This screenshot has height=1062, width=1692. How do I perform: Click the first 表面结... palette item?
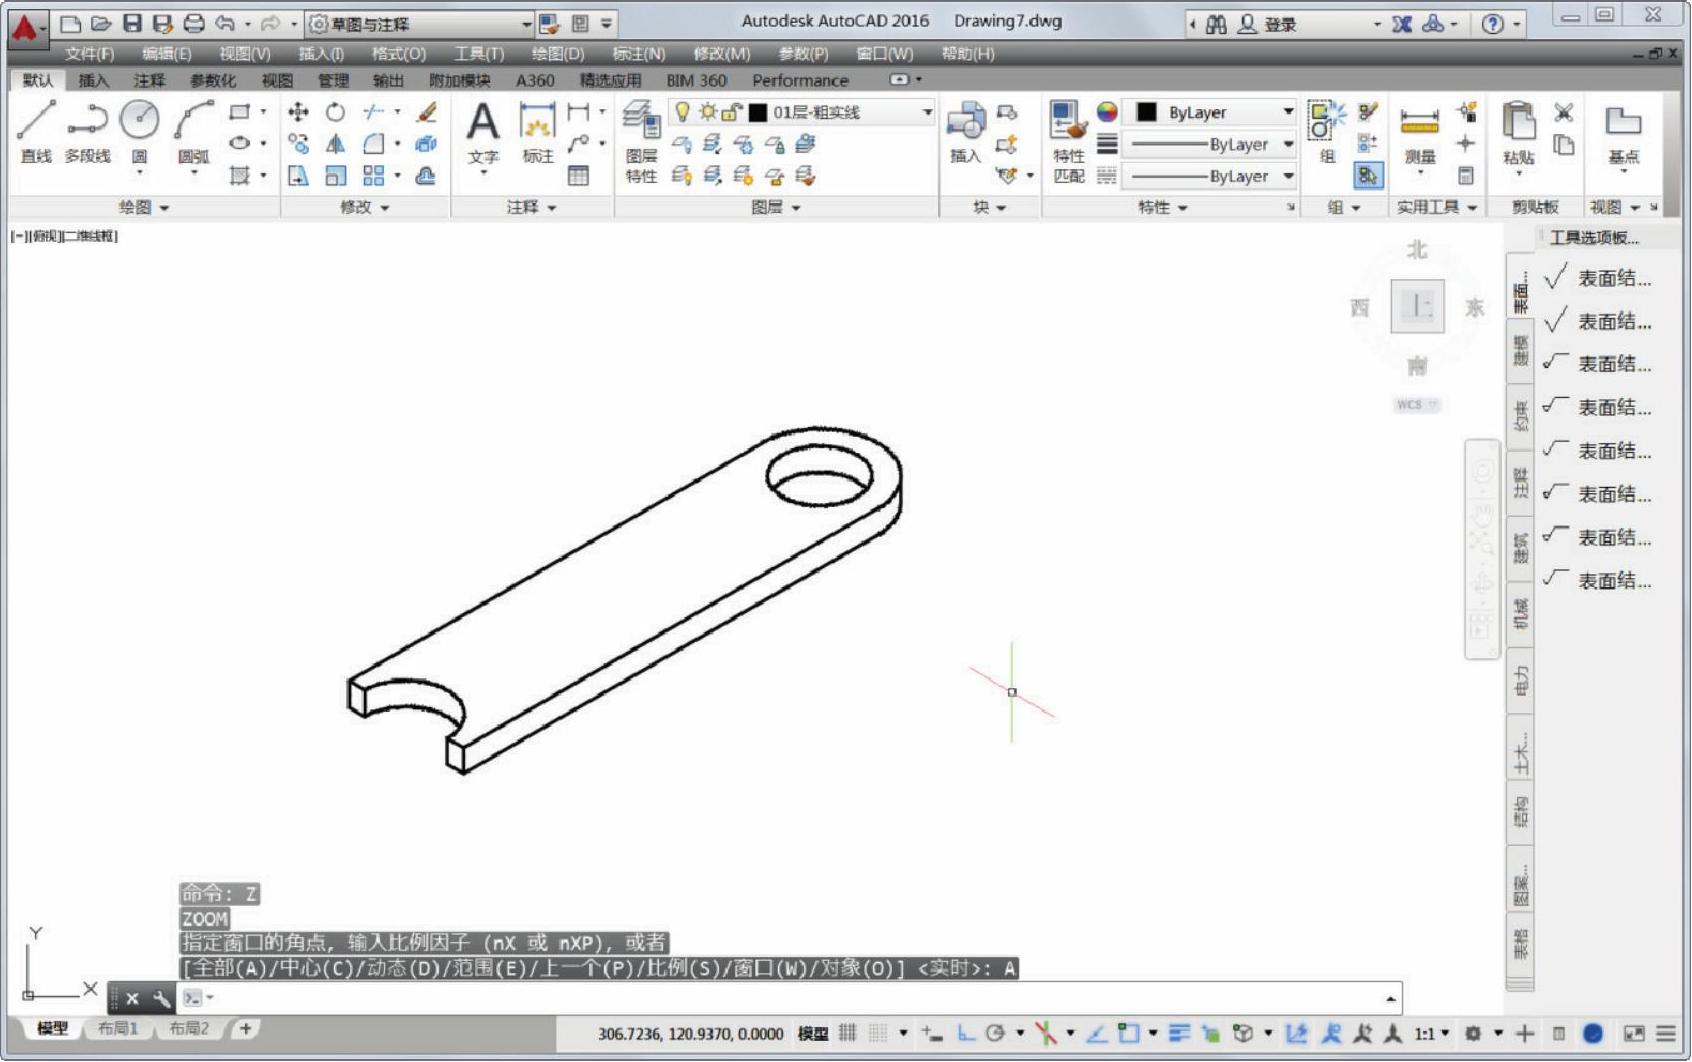(1598, 279)
